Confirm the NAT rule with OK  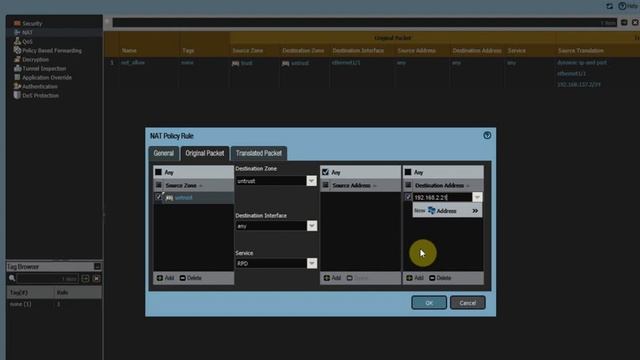point(429,303)
